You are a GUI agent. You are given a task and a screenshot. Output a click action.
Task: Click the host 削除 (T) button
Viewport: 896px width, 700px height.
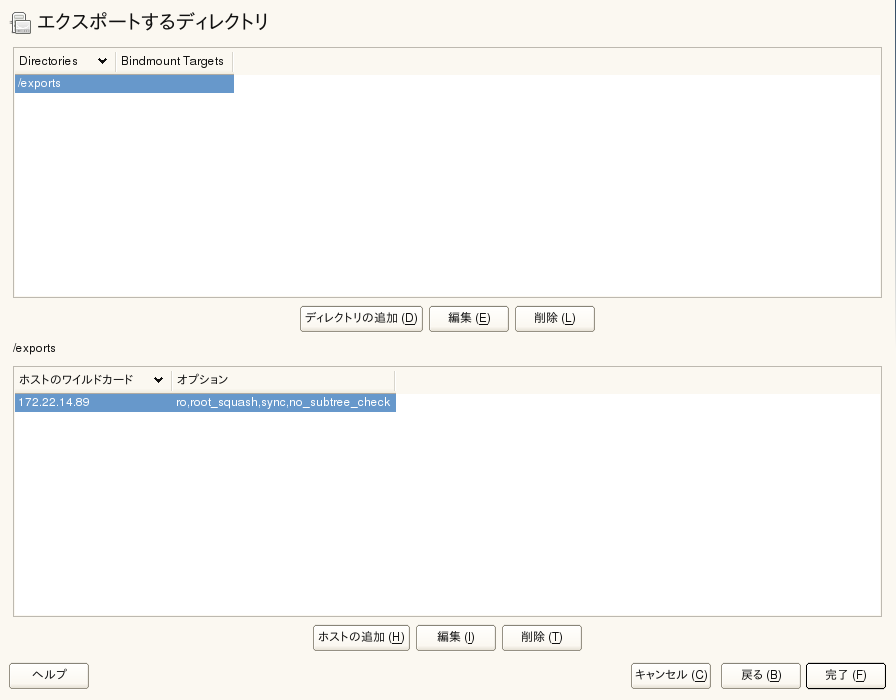tap(542, 638)
